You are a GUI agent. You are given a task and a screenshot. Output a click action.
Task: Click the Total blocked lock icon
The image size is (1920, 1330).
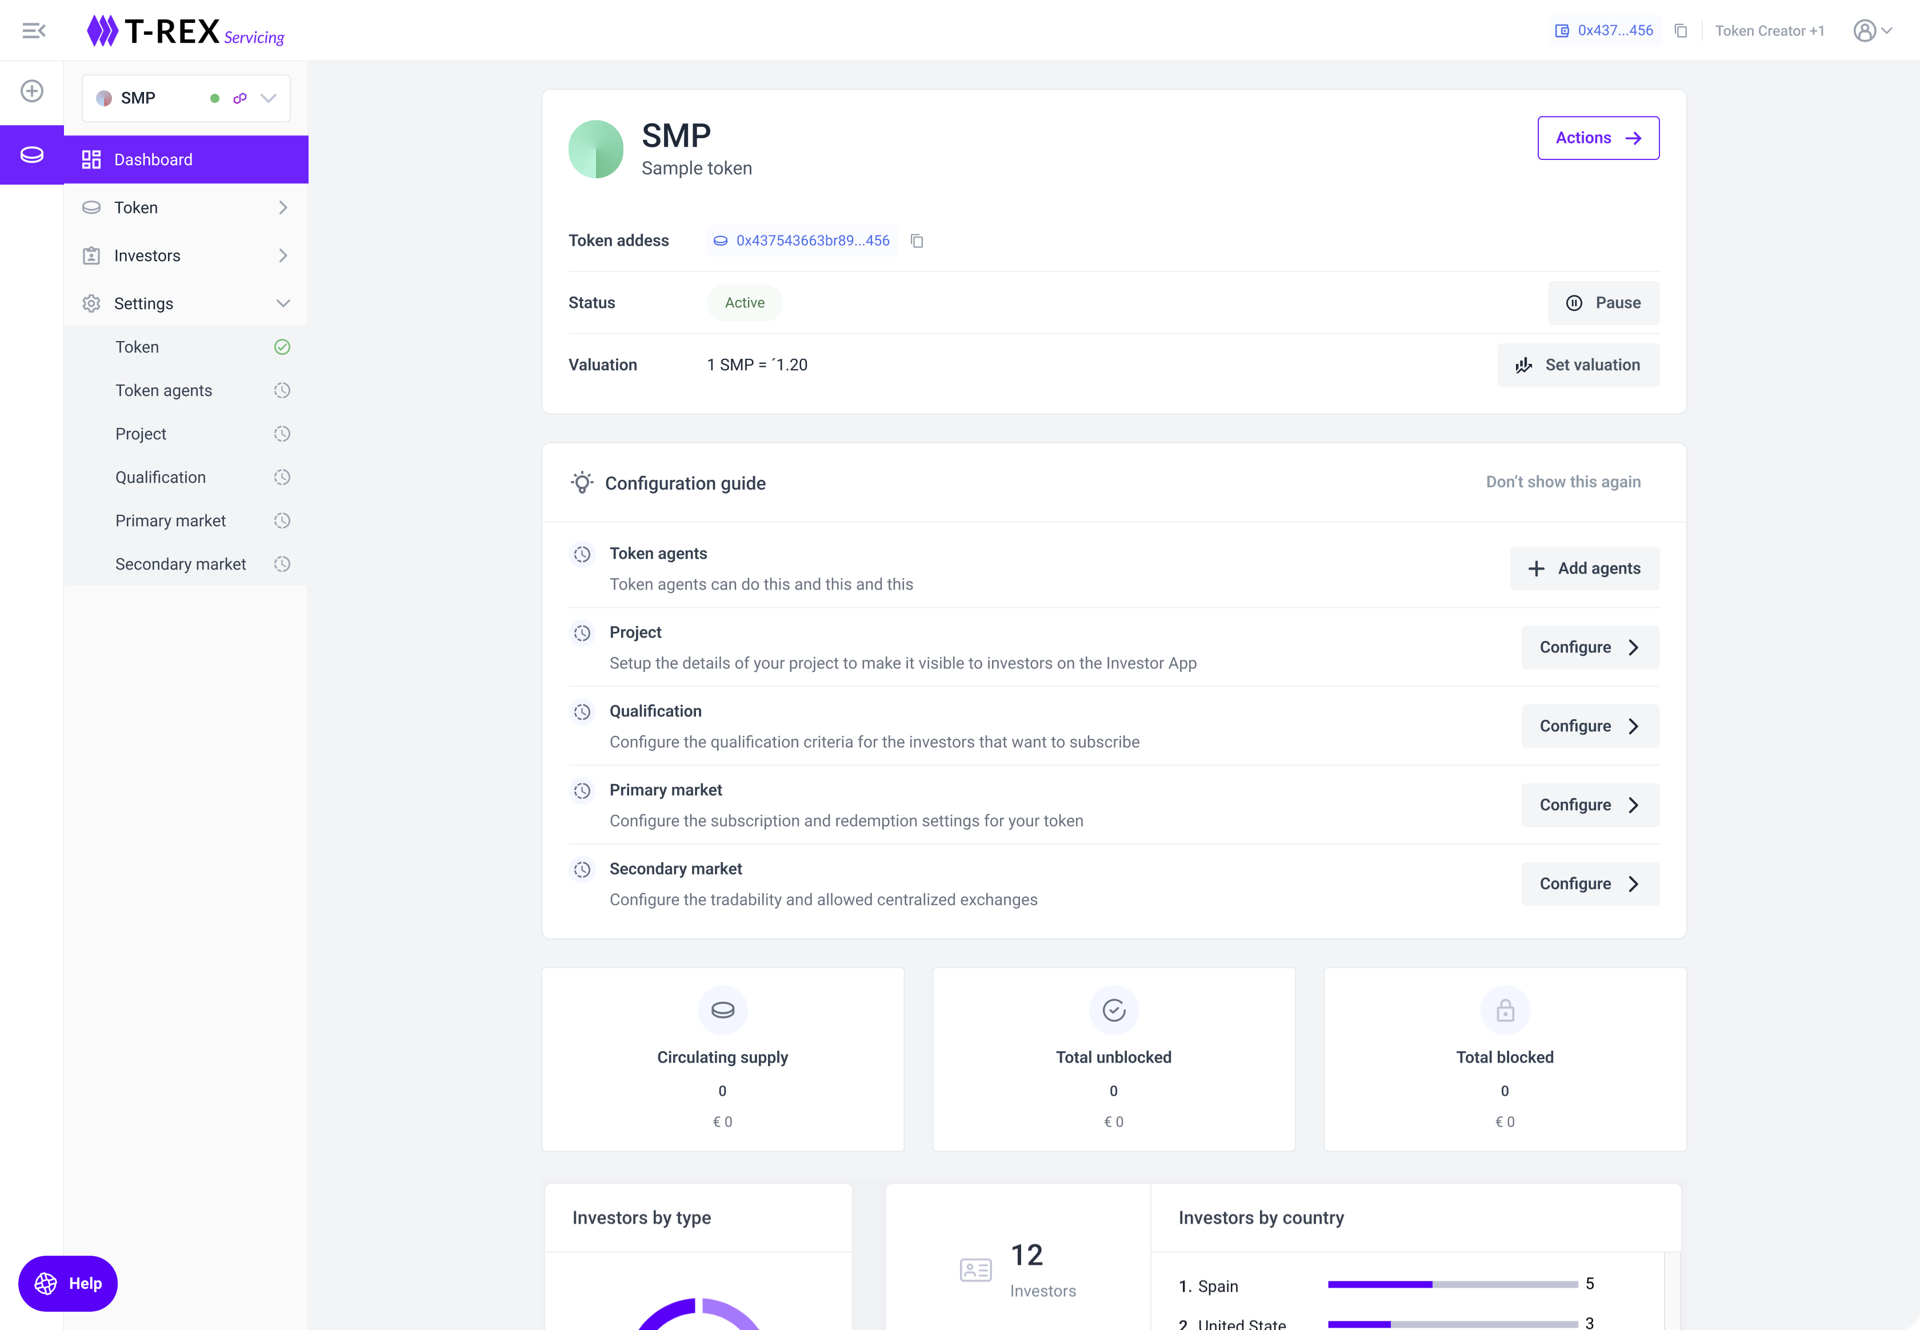[x=1504, y=1010]
